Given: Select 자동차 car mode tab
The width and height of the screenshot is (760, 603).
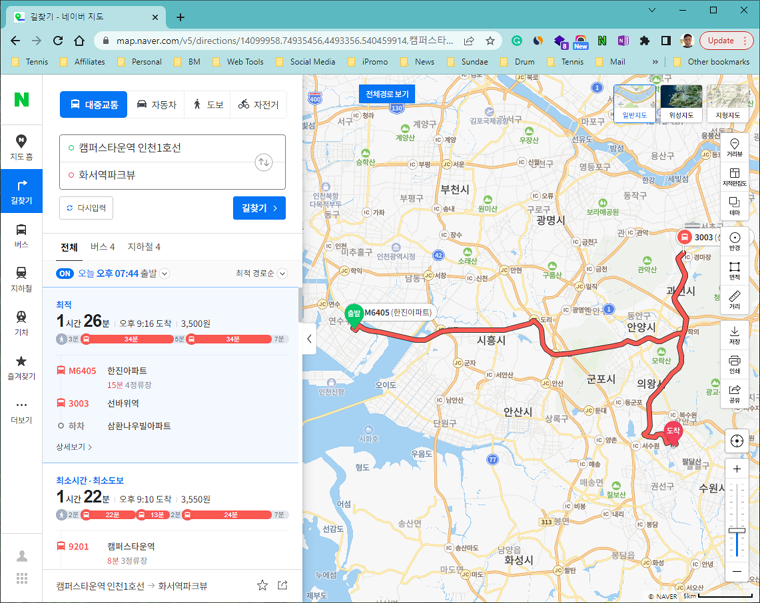Looking at the screenshot, I should (x=156, y=104).
